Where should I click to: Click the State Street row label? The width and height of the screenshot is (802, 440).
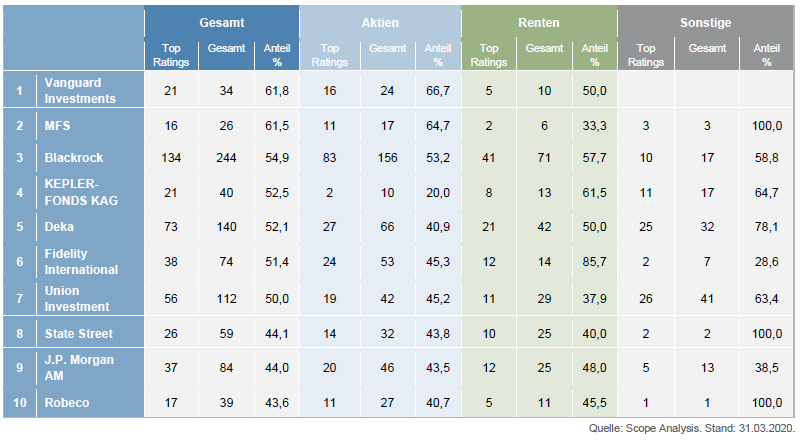coord(79,333)
